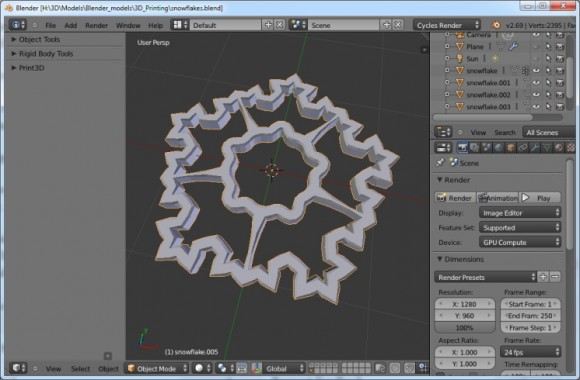This screenshot has width=580, height=380.
Task: Open the World properties tab icon
Action: tap(499, 148)
